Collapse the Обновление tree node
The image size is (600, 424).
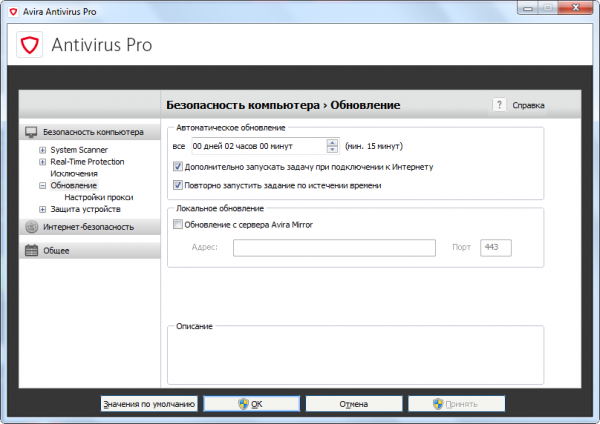tap(42, 186)
